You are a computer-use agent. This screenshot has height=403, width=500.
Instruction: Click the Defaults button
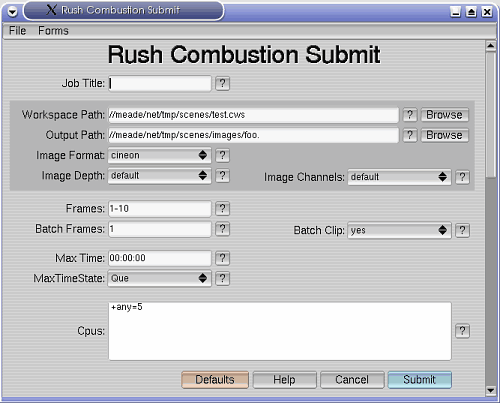(x=215, y=380)
